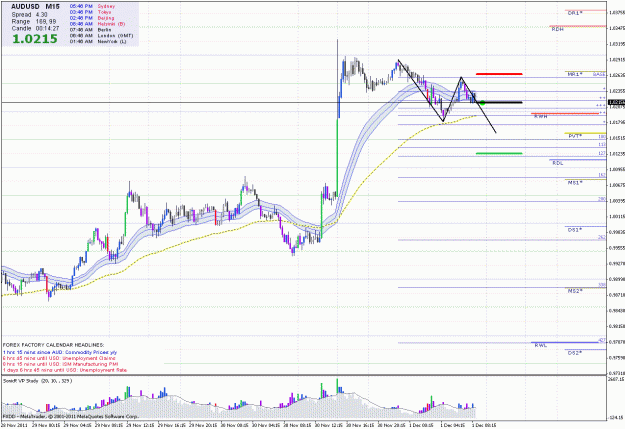The image size is (625, 429).
Task: Click the DS1 level label
Action: coord(575,230)
